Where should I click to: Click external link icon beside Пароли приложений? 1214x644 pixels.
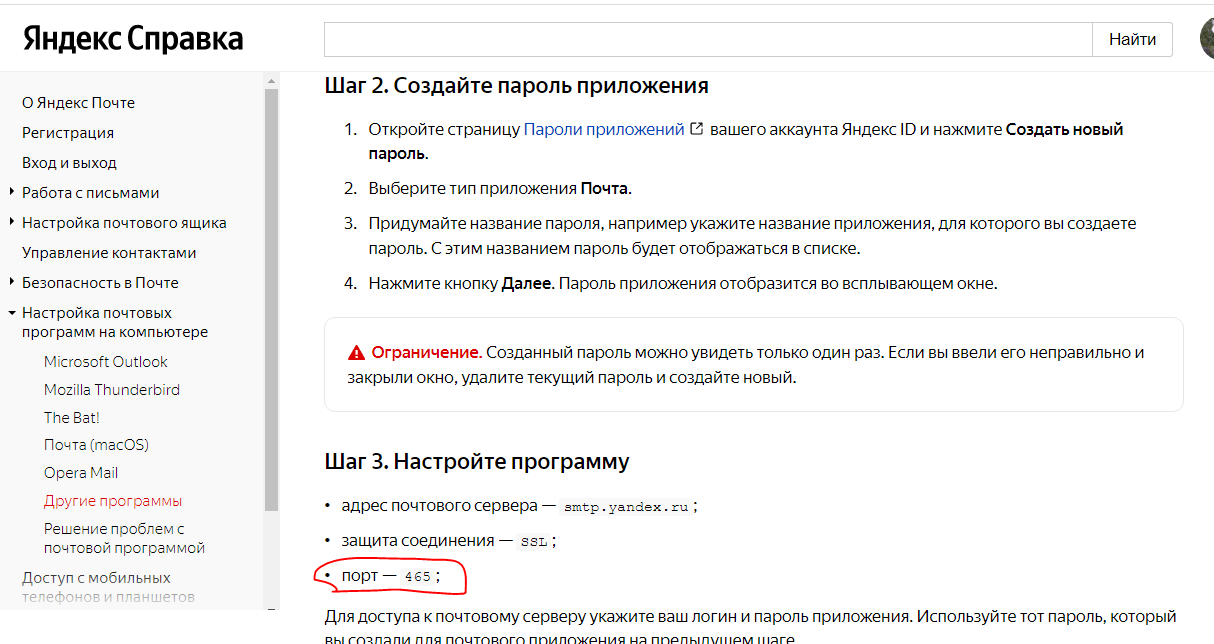coord(697,129)
